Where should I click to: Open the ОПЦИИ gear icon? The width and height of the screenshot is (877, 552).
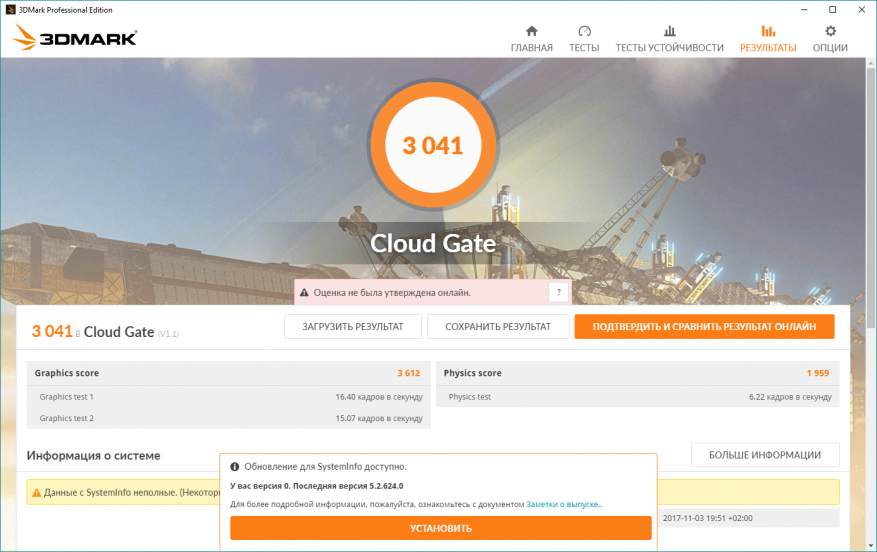pyautogui.click(x=830, y=31)
